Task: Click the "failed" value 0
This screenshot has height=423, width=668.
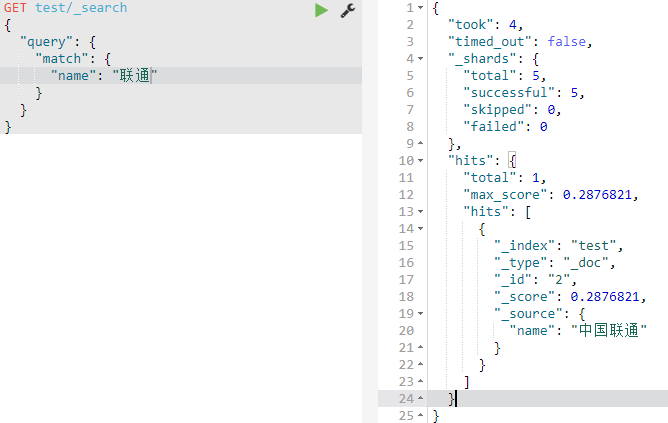Action: (544, 127)
